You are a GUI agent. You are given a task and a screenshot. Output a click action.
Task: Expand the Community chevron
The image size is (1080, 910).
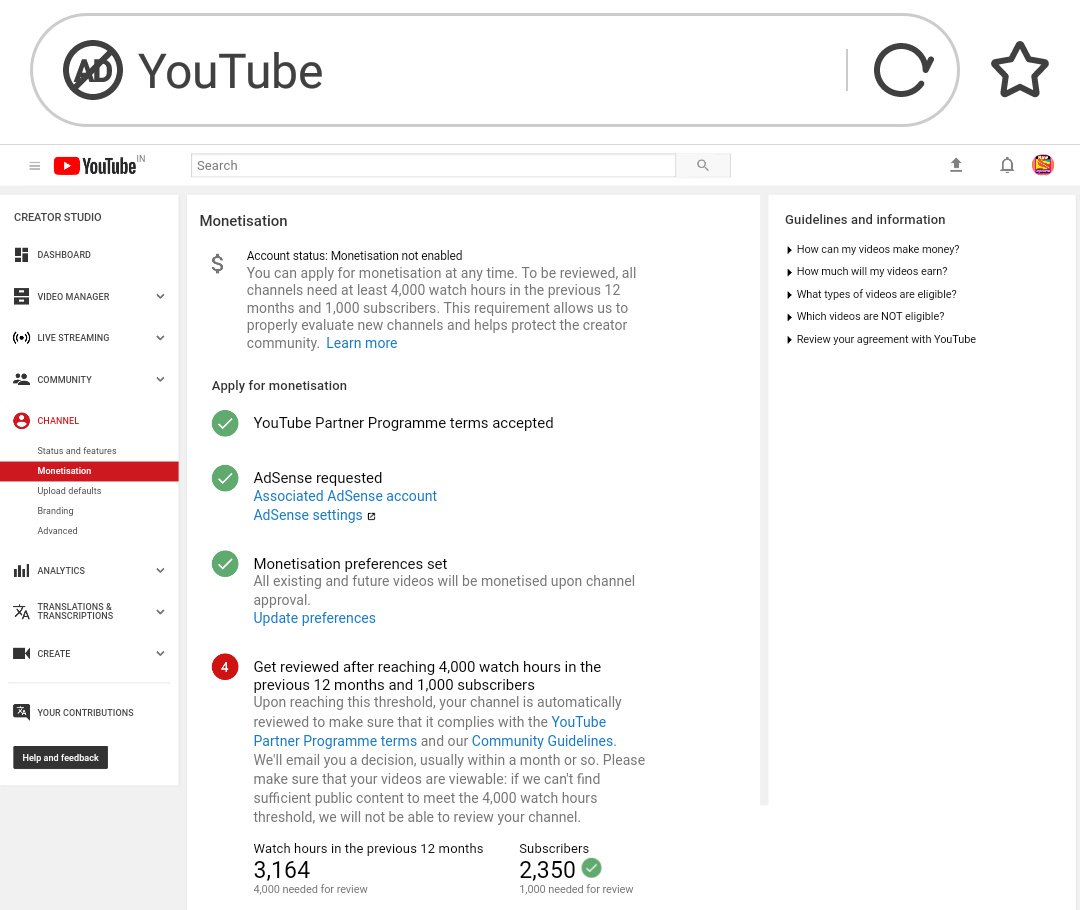(x=160, y=379)
